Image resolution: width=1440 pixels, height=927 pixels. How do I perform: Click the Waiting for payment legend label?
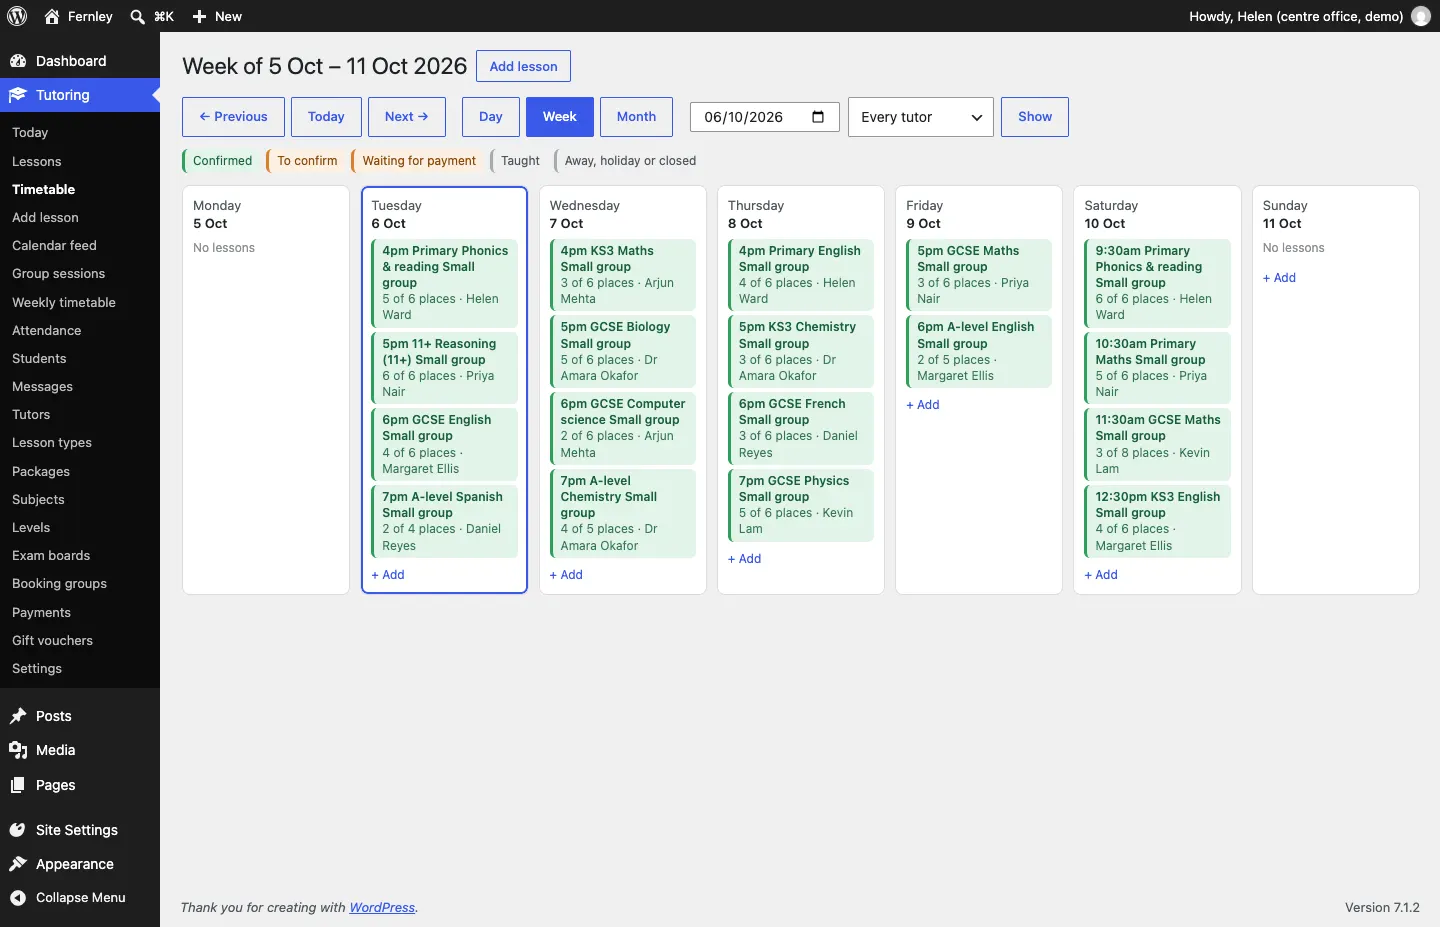[x=419, y=161]
